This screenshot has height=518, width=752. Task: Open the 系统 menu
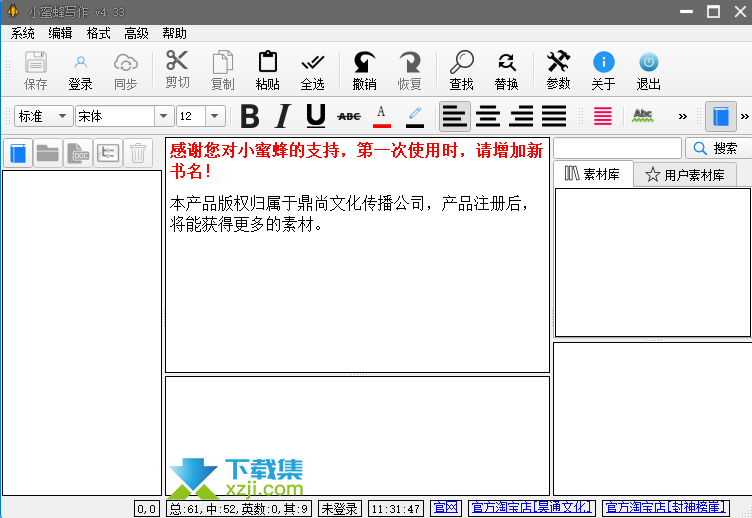(x=23, y=33)
